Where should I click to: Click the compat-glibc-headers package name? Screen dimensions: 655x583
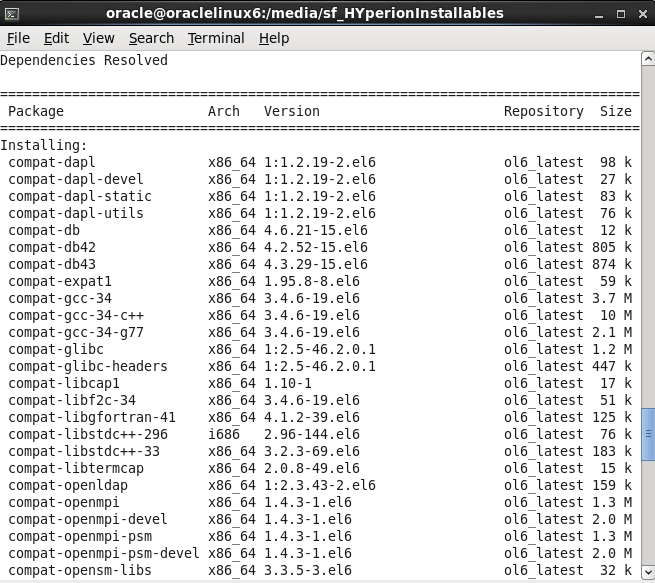pyautogui.click(x=88, y=367)
